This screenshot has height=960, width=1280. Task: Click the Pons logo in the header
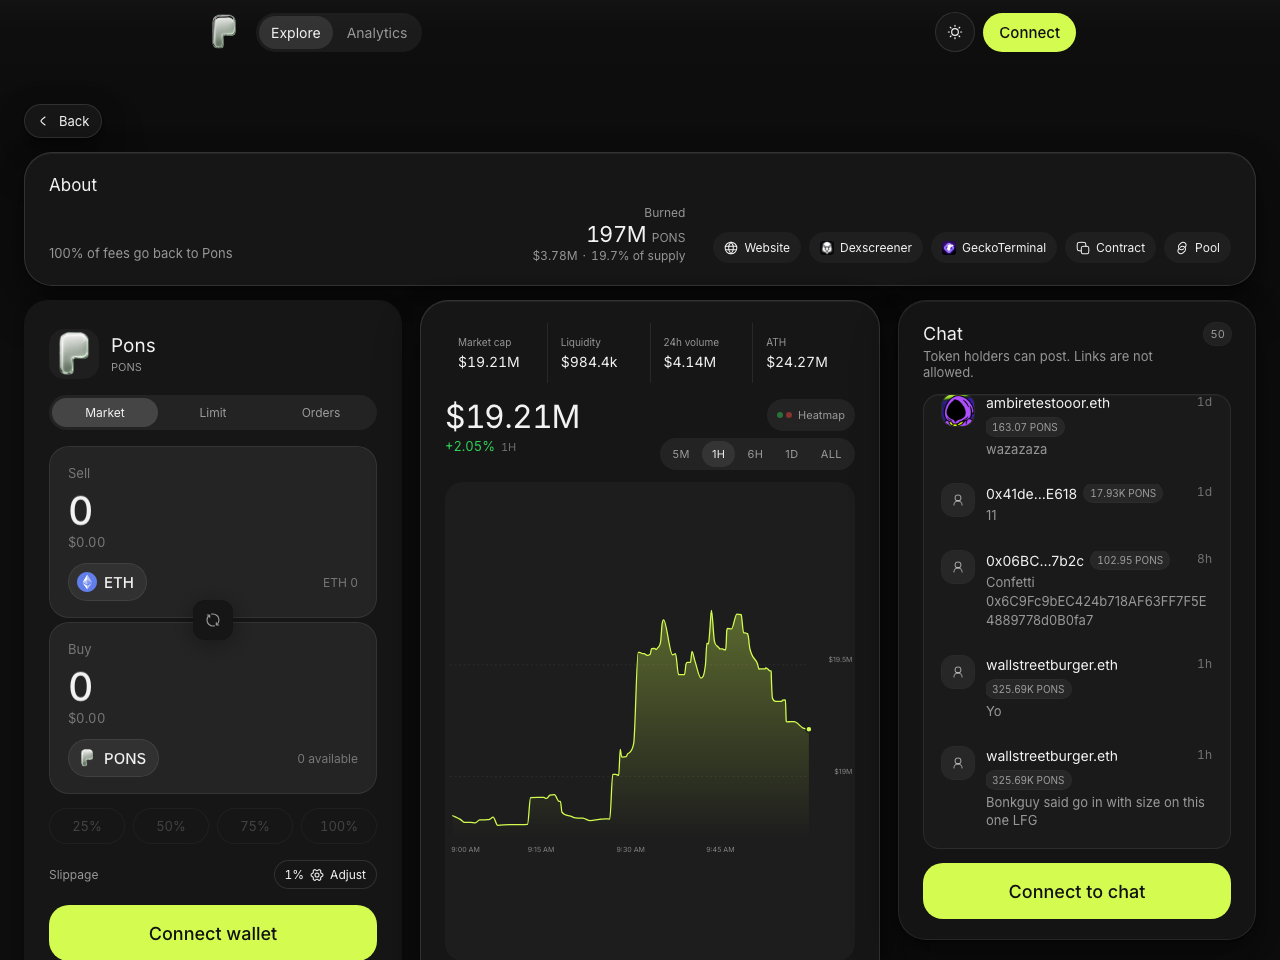[224, 32]
